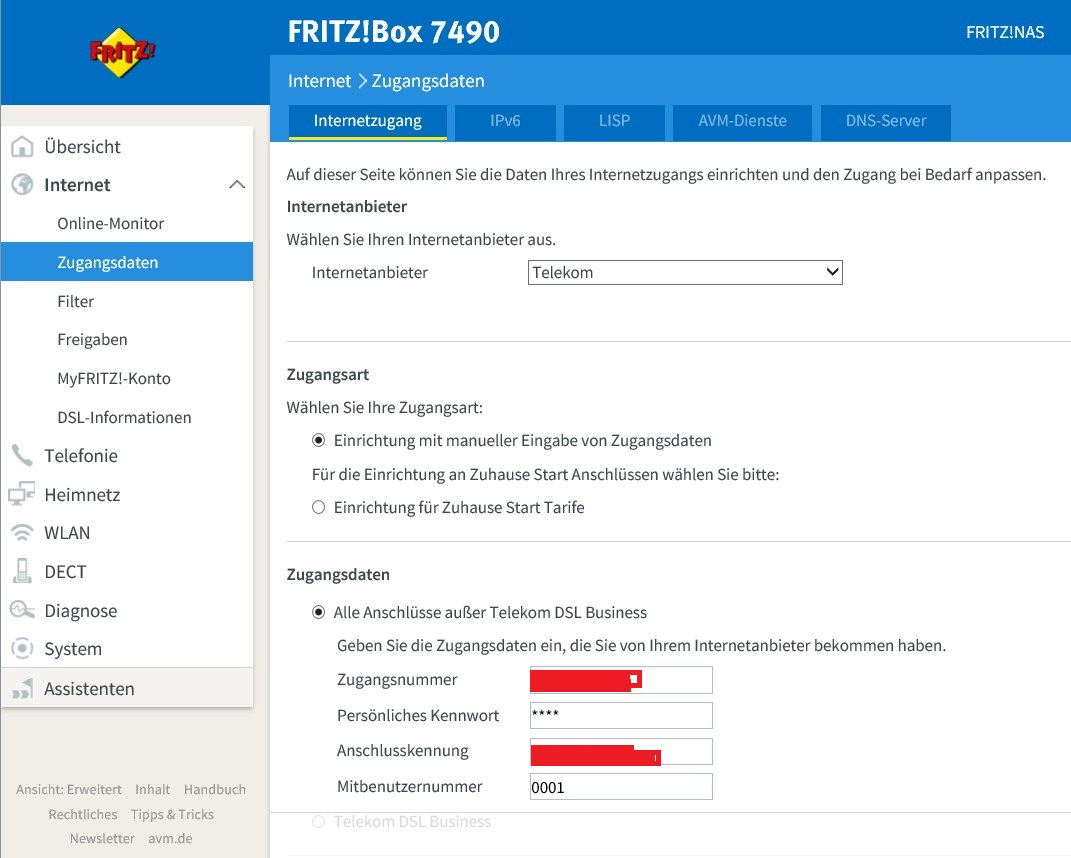Click the Inhalt footer link
Screen dimensions: 1071x858
coord(152,789)
